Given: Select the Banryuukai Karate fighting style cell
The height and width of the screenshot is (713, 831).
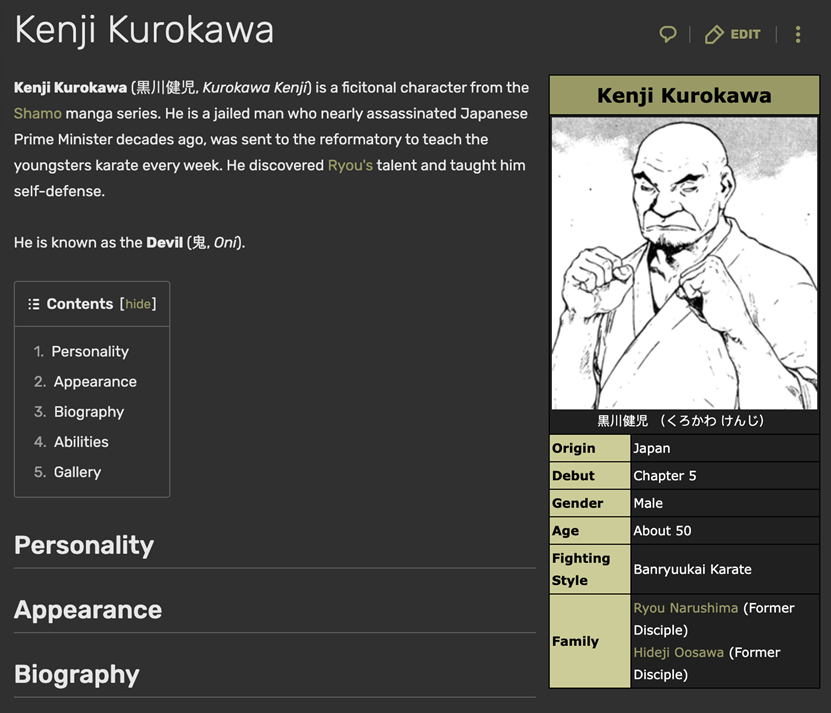Looking at the screenshot, I should [x=724, y=569].
